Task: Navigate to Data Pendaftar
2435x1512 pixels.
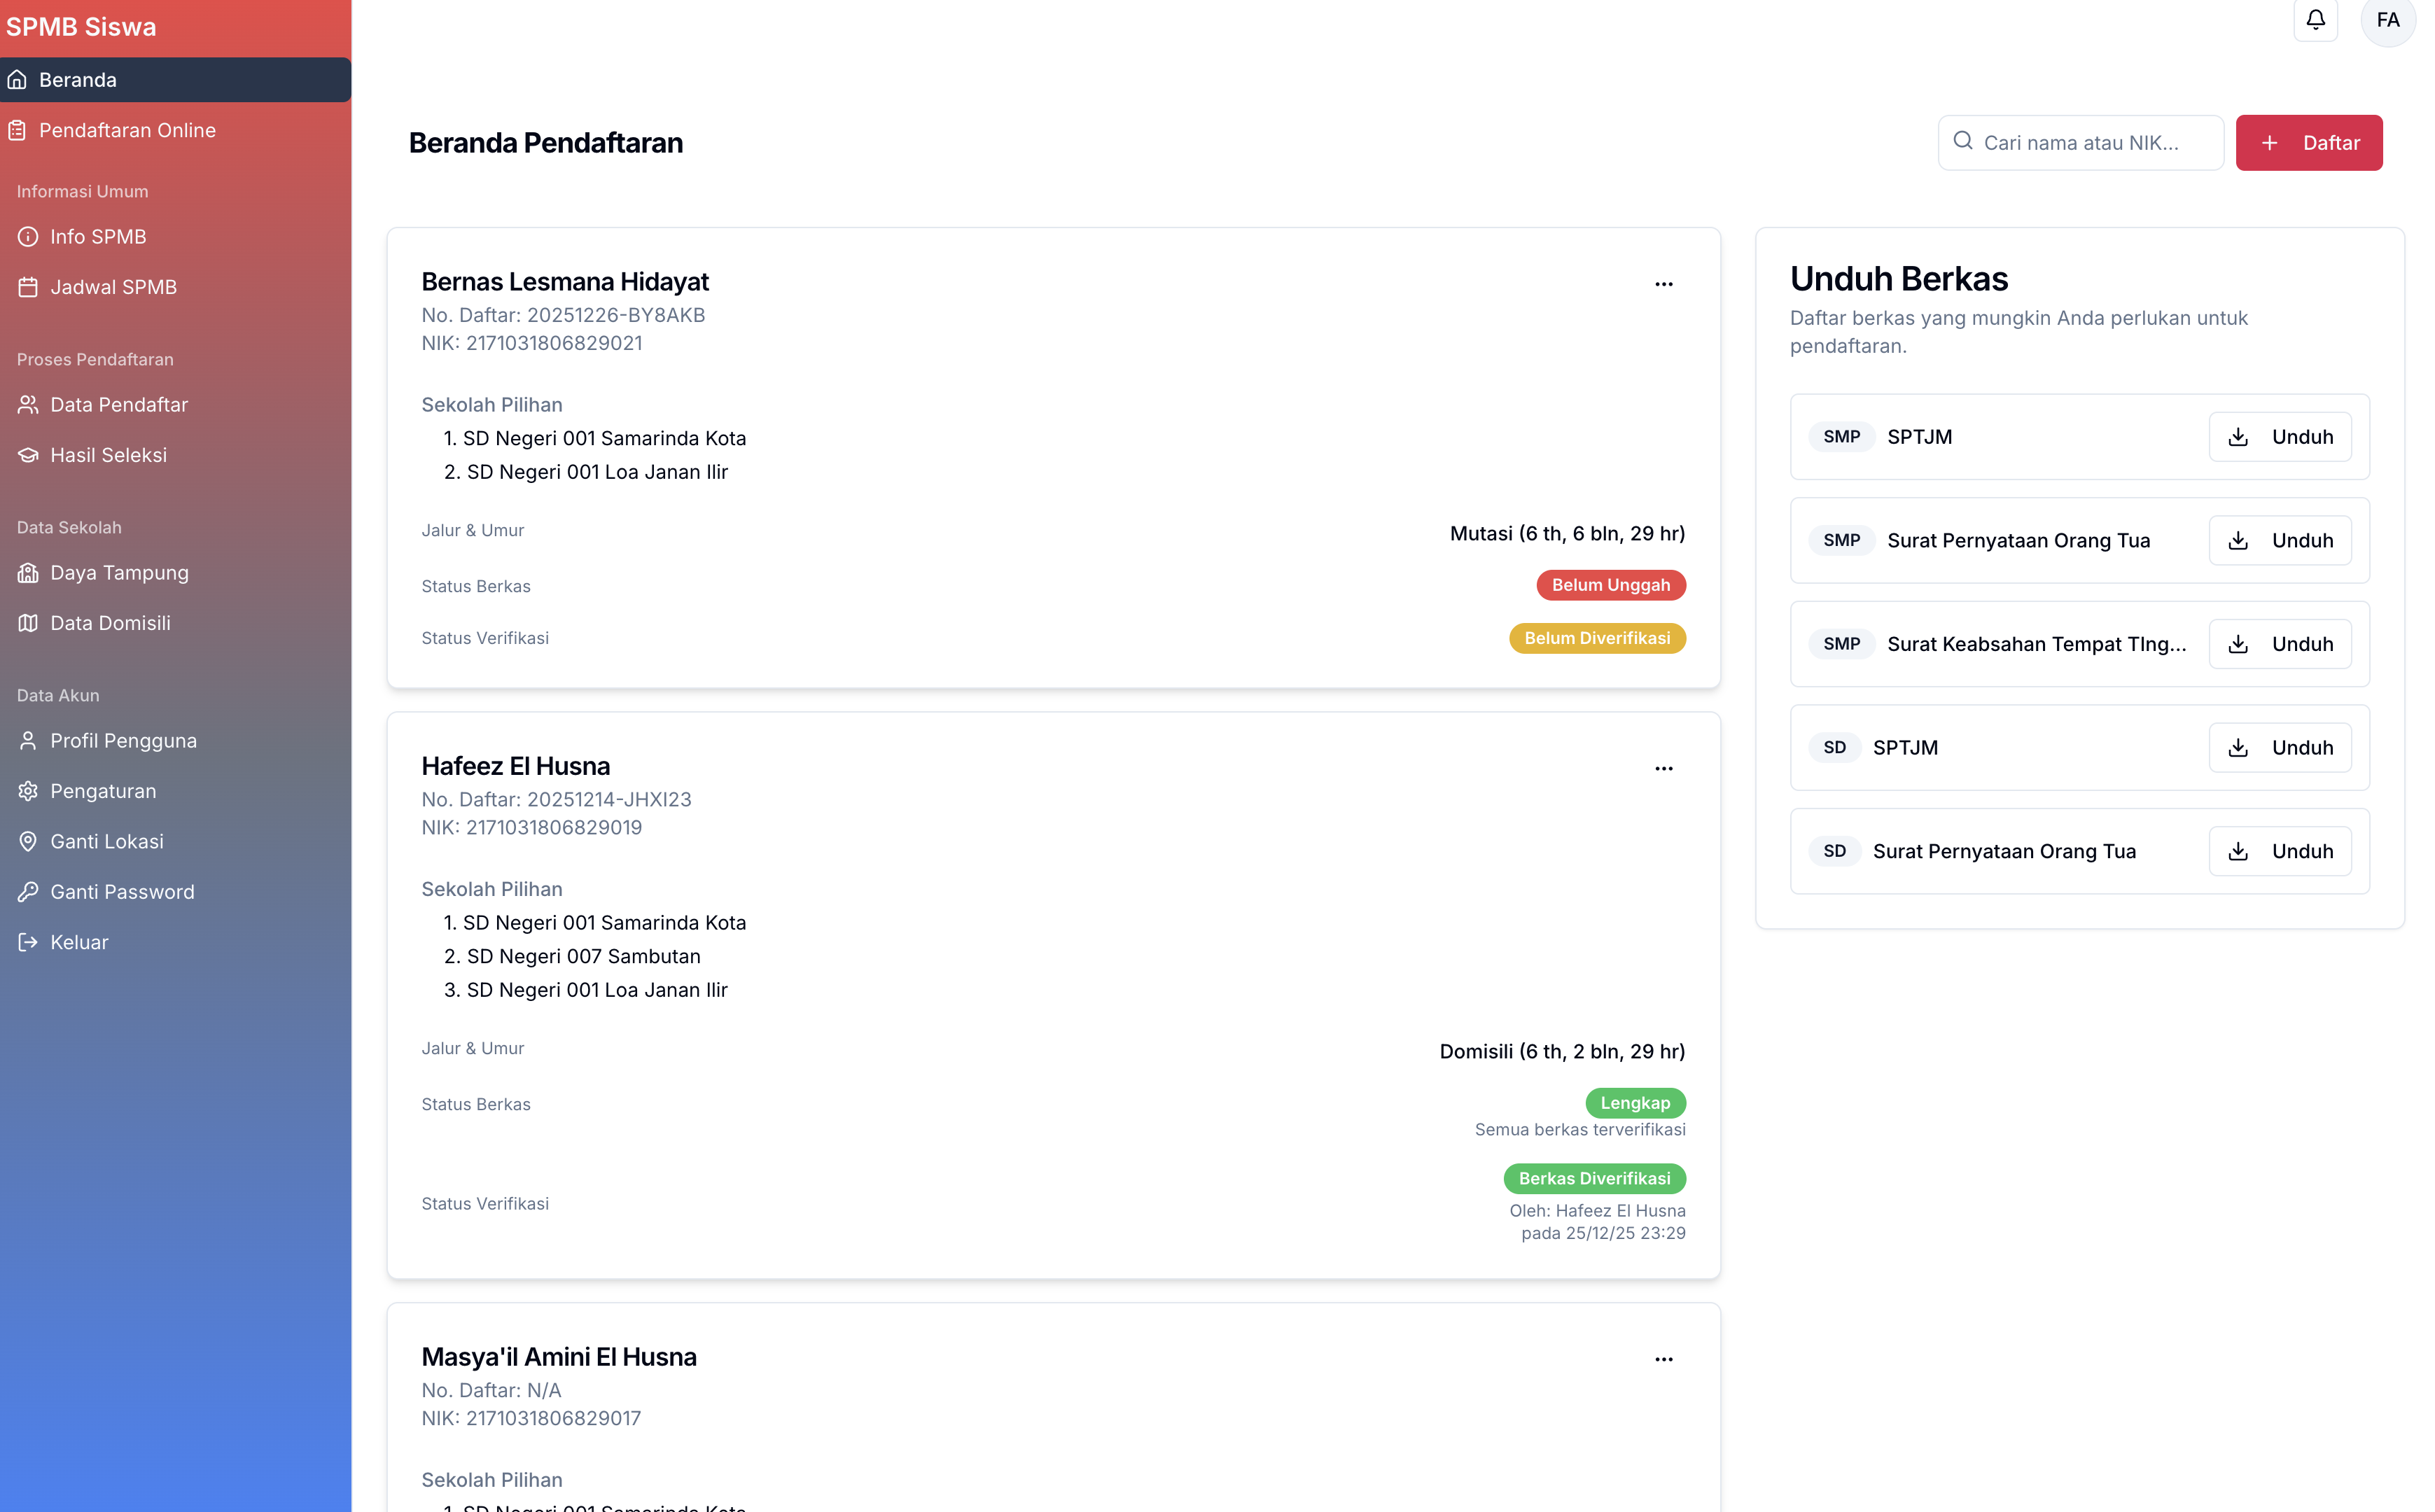Action: coord(119,405)
